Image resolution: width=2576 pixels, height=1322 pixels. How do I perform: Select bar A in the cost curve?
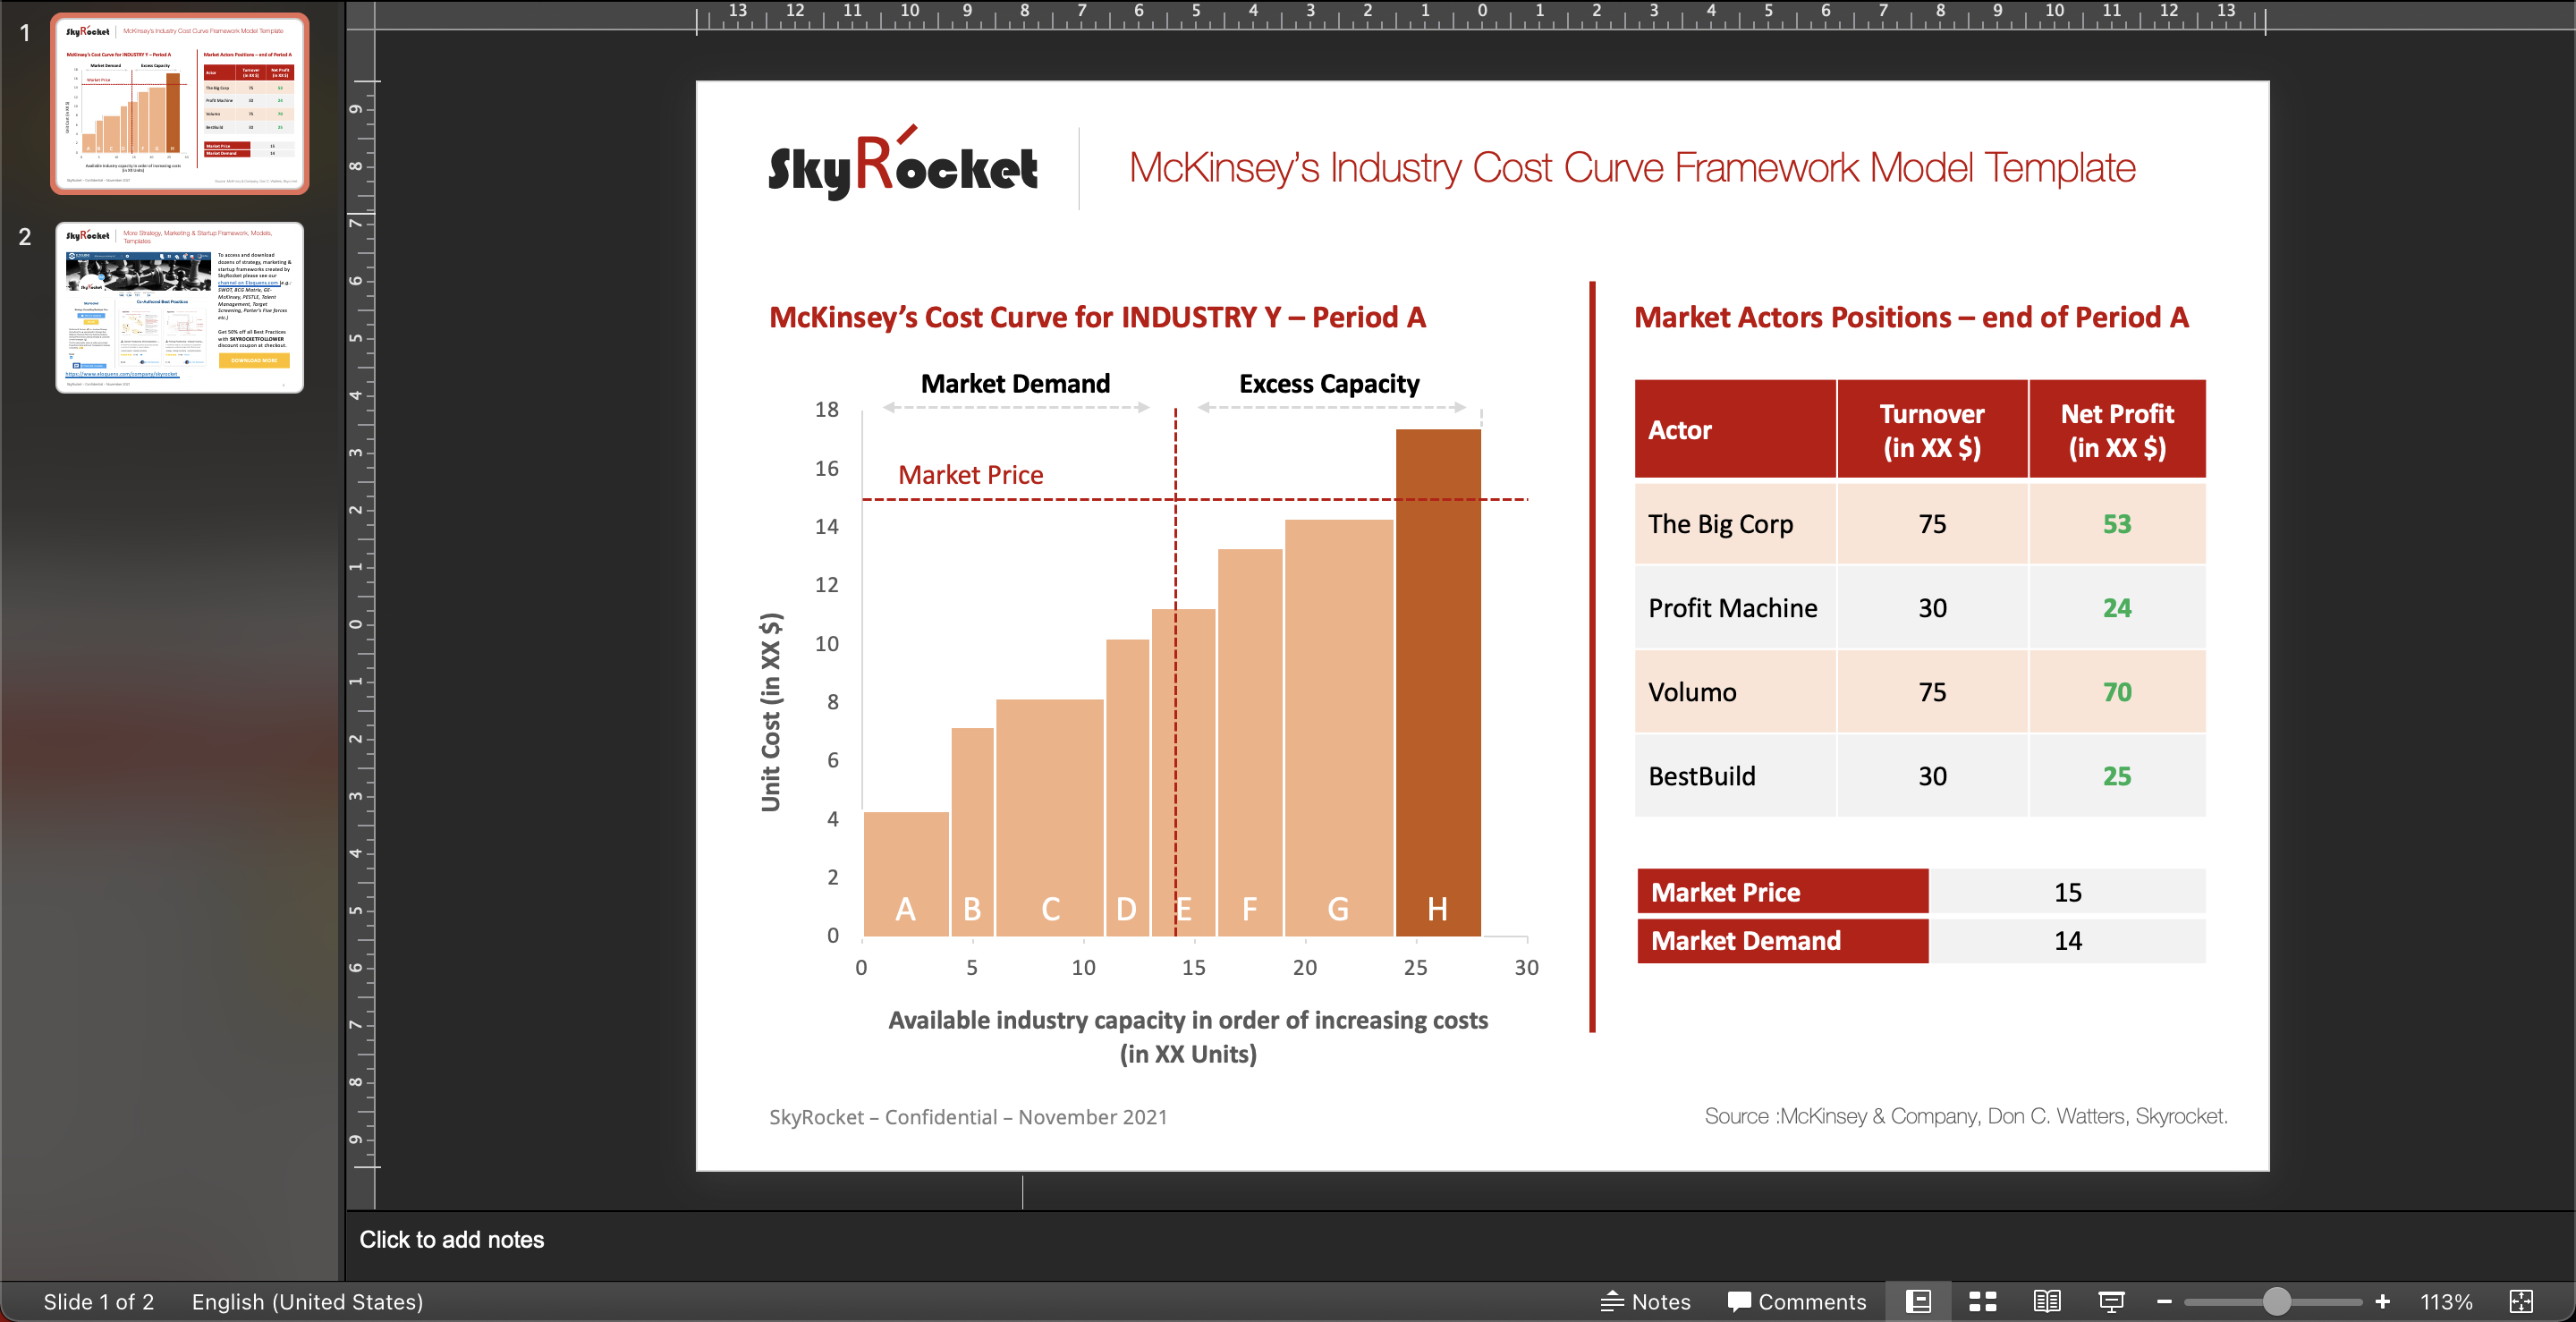(906, 874)
